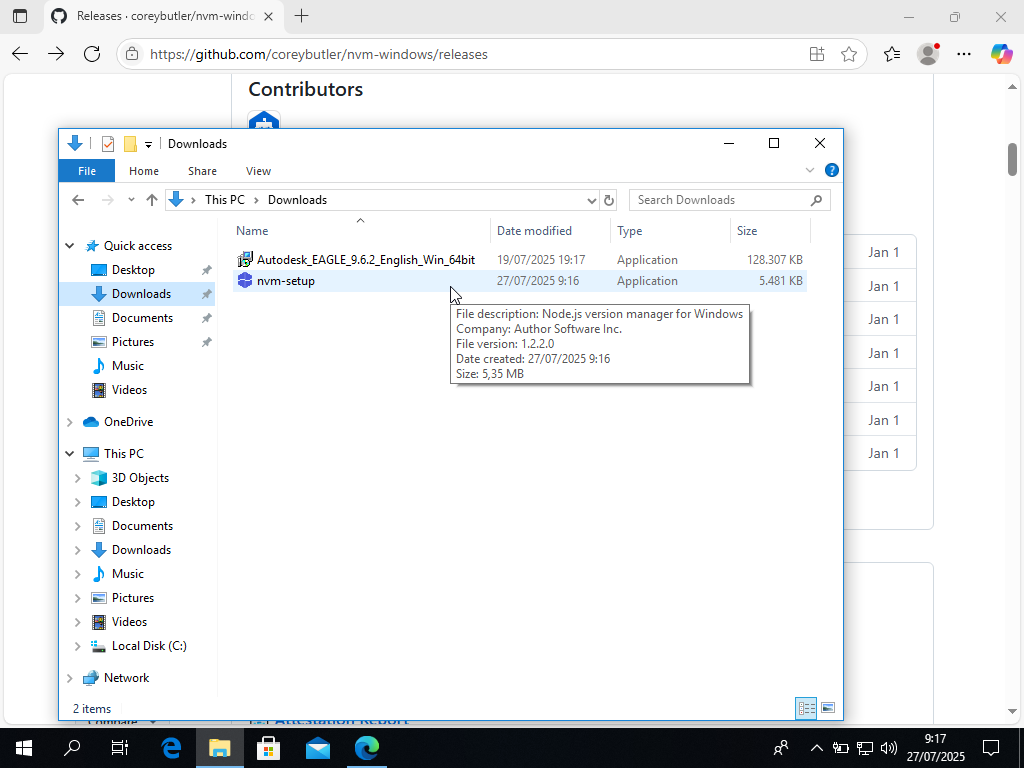1024x768 pixels.
Task: Switch to Details view in status bar
Action: tap(806, 708)
